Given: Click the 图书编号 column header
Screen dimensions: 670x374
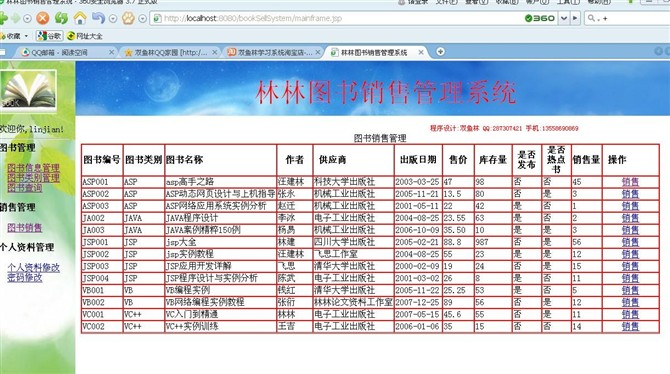Looking at the screenshot, I should [x=102, y=160].
